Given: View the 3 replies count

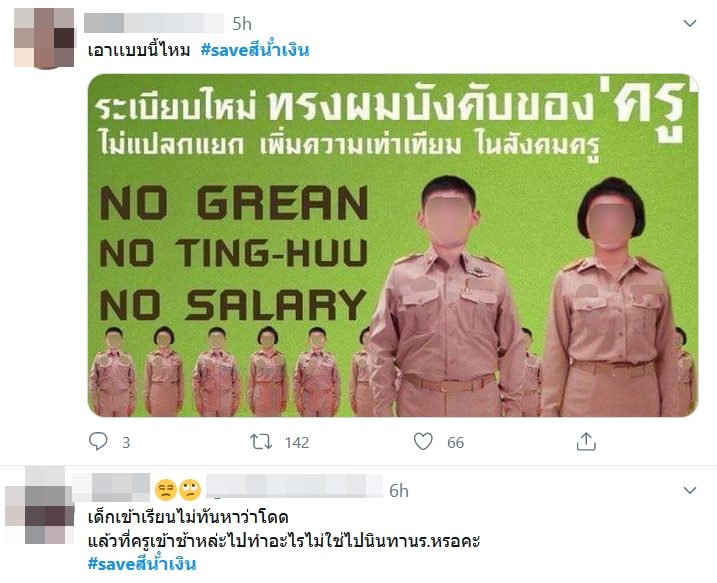Looking at the screenshot, I should (x=126, y=443).
